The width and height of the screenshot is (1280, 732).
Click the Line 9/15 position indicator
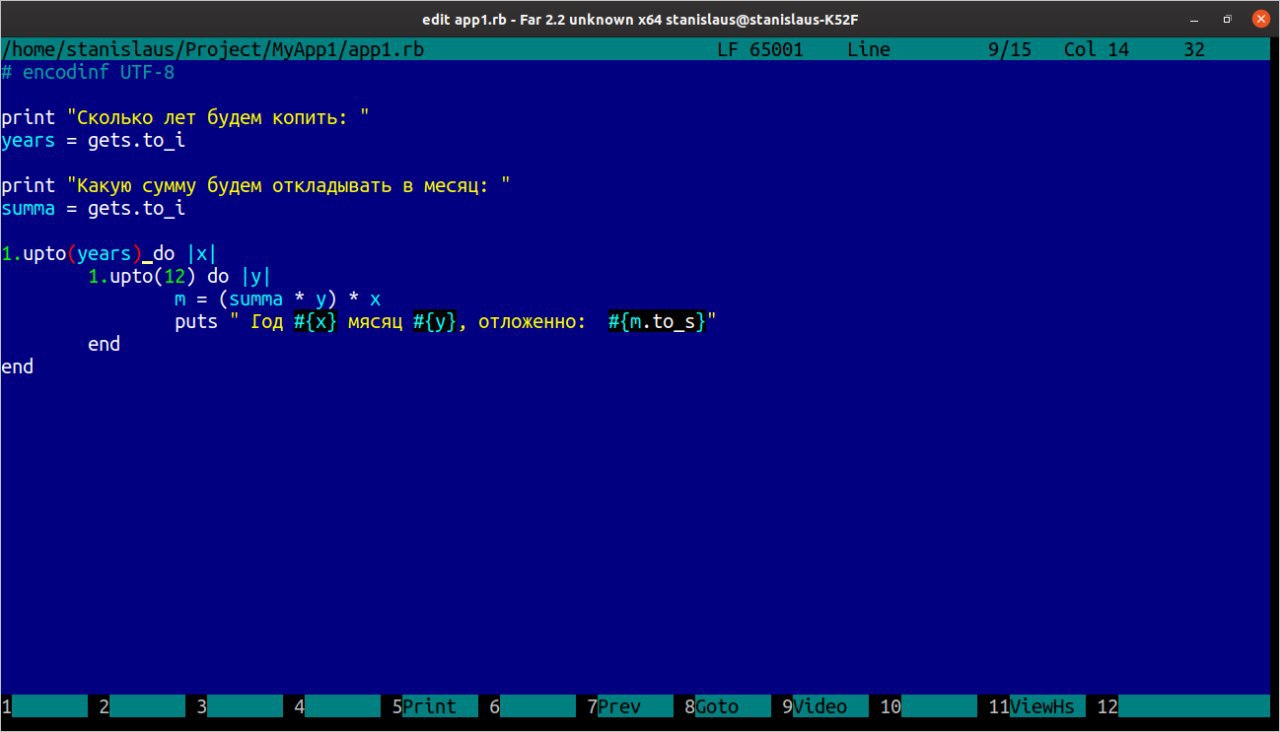tap(938, 49)
